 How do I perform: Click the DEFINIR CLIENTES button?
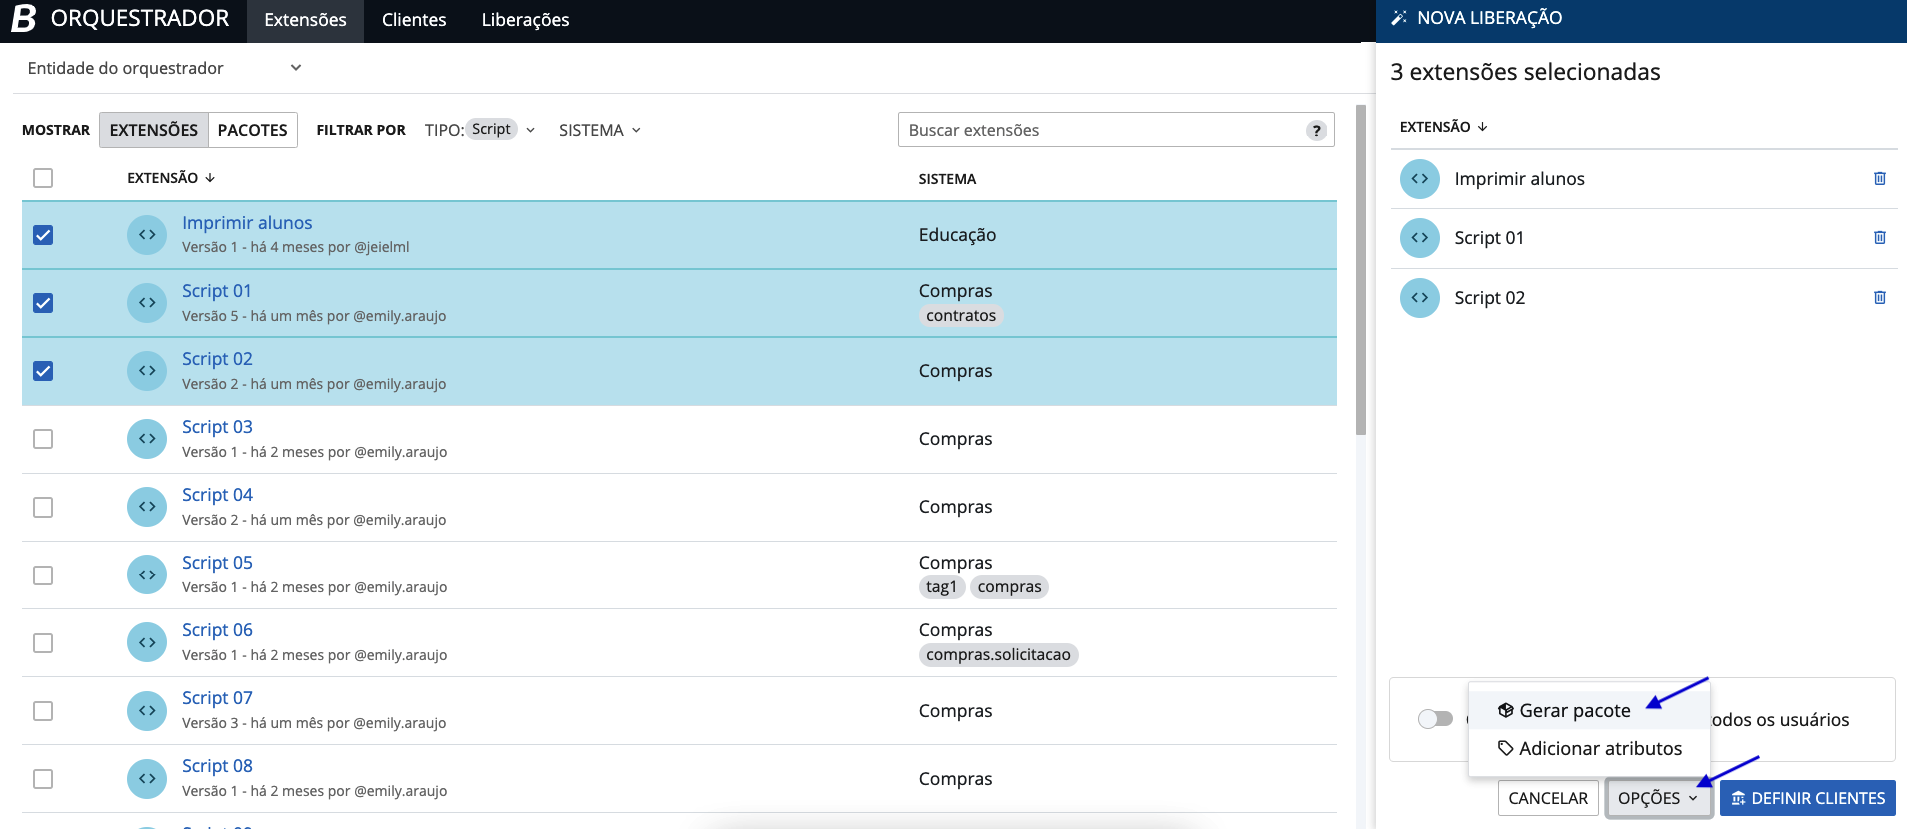click(1808, 798)
